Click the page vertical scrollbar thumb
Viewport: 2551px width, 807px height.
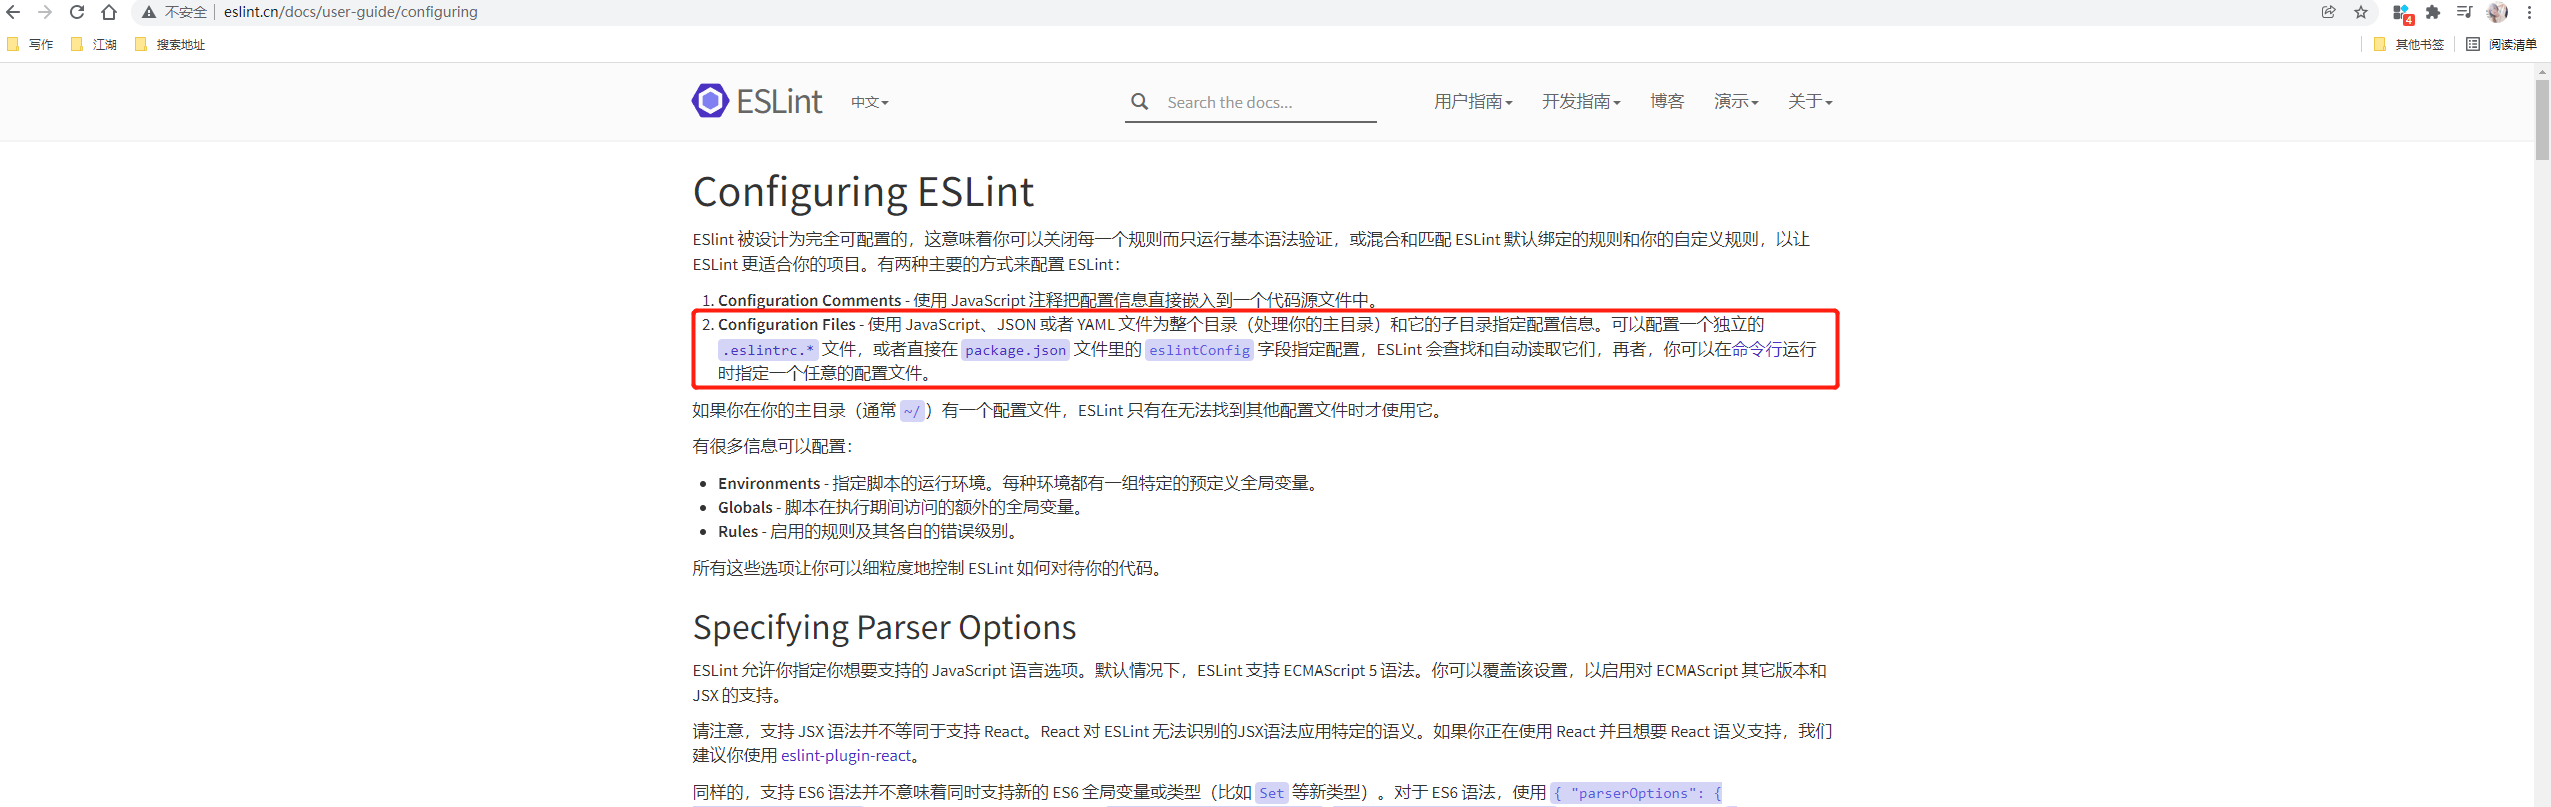point(2542,120)
